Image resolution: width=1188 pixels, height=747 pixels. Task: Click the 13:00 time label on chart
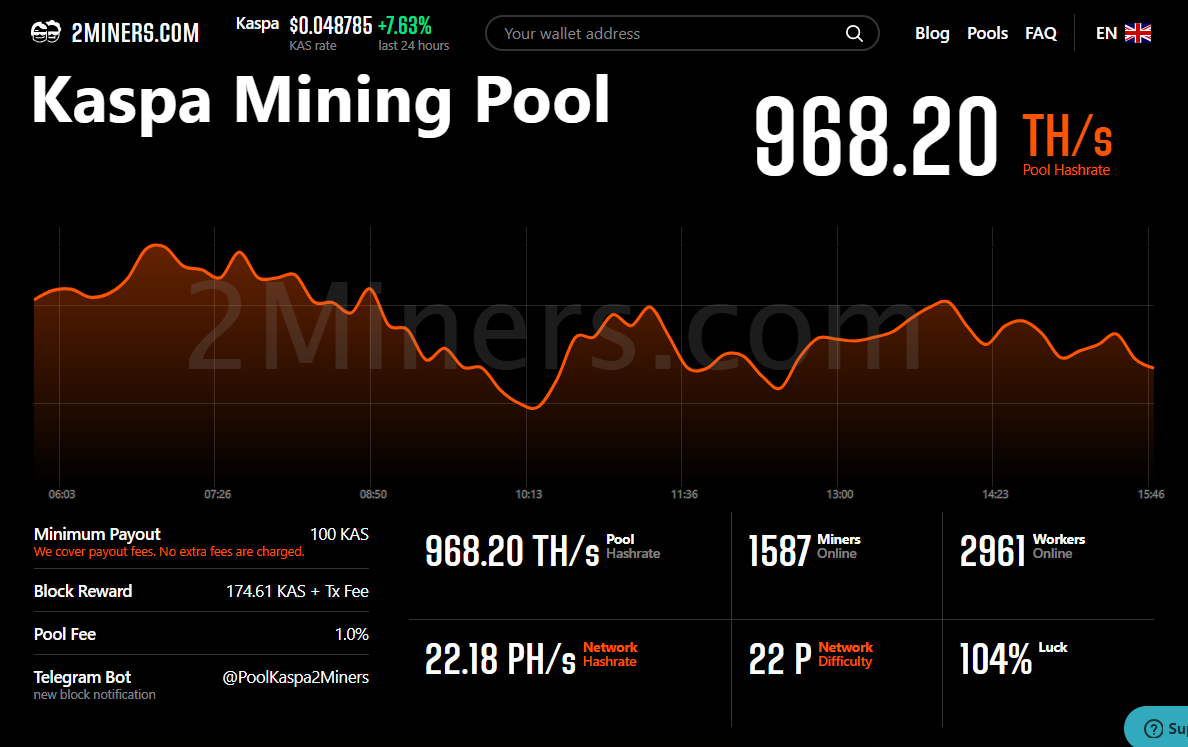coord(839,494)
